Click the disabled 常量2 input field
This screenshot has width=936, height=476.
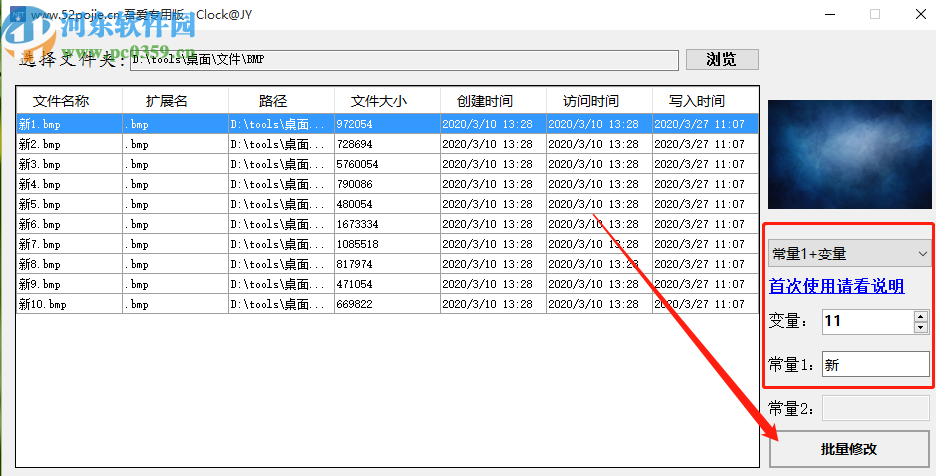[876, 409]
